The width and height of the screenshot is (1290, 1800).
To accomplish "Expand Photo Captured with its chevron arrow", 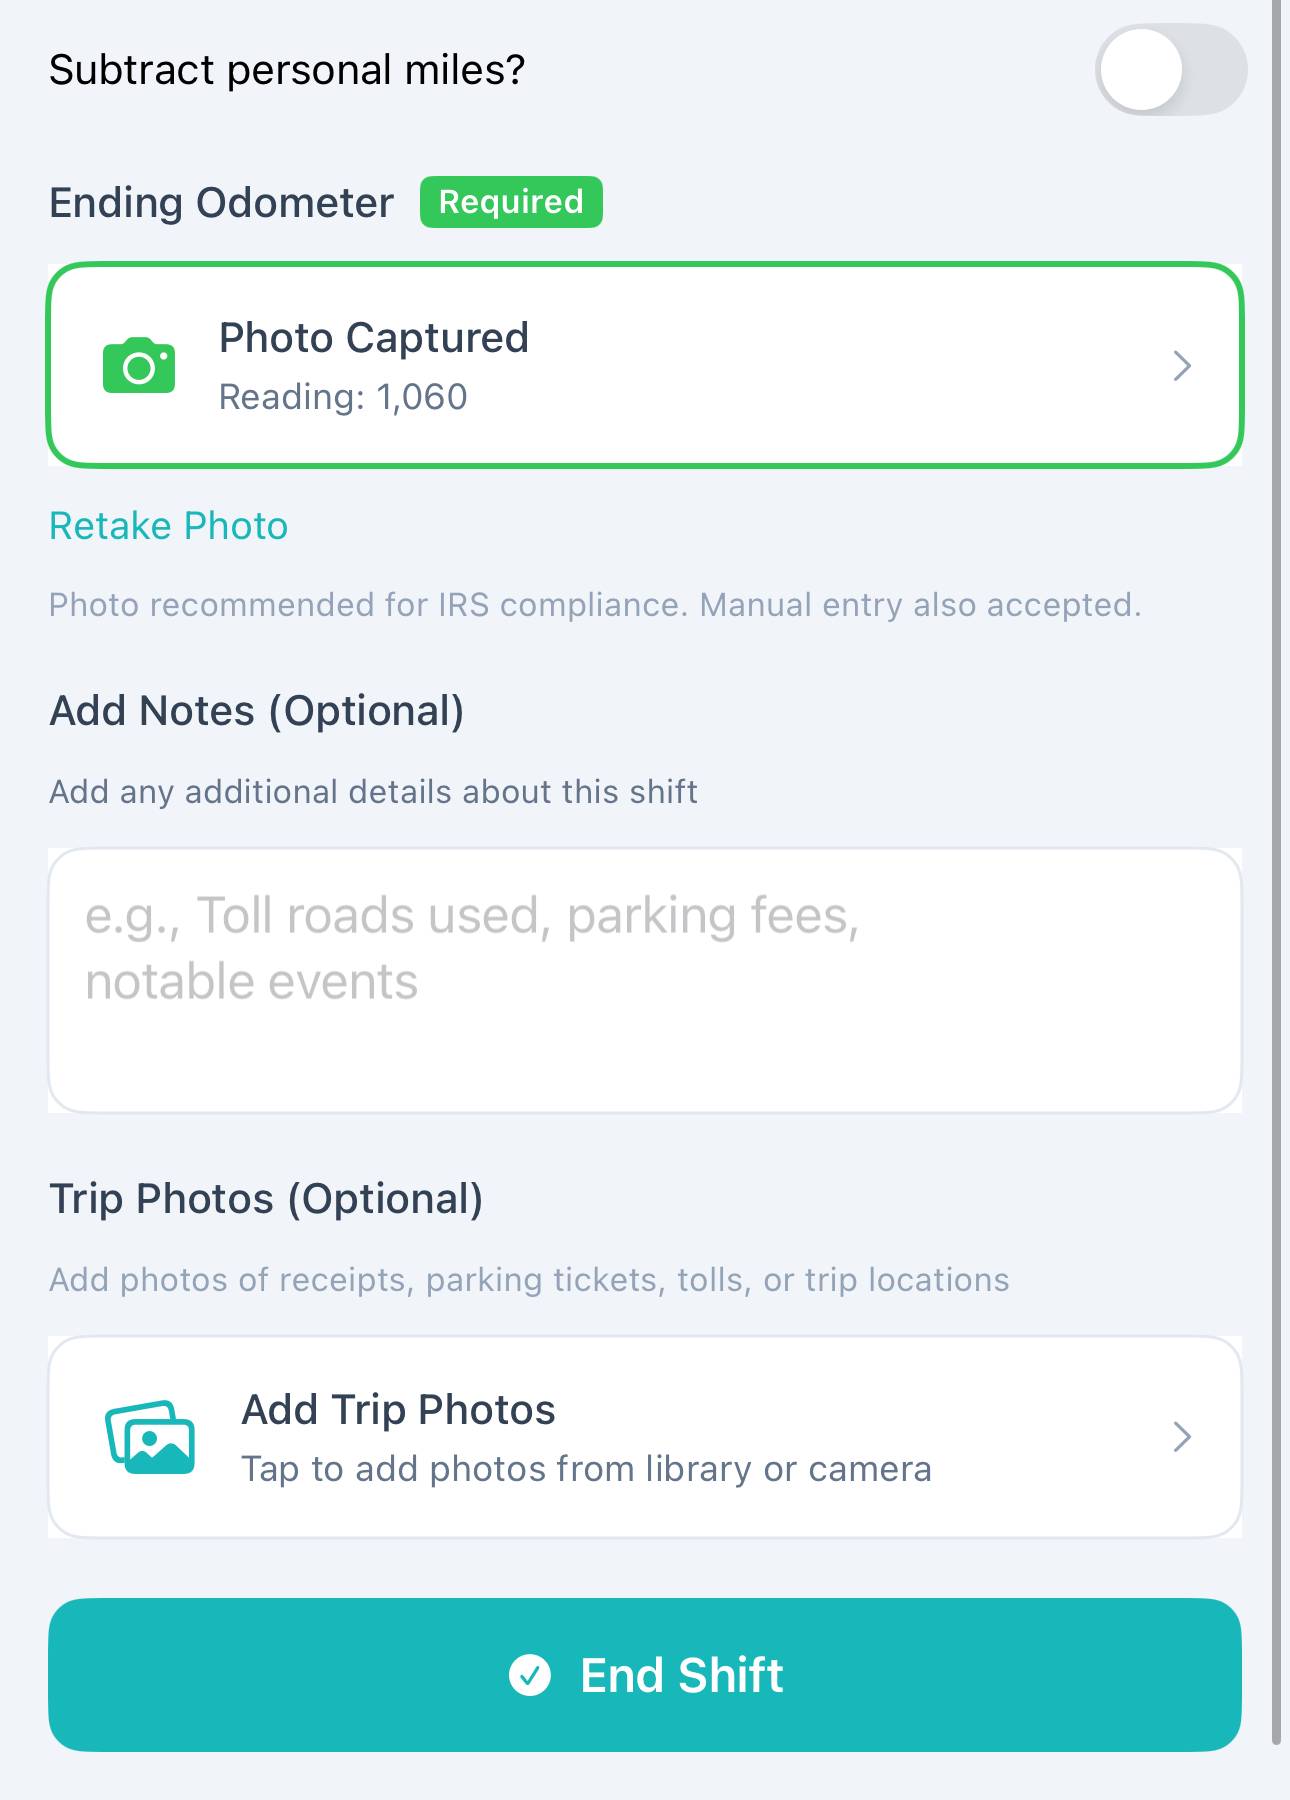I will [x=1181, y=366].
